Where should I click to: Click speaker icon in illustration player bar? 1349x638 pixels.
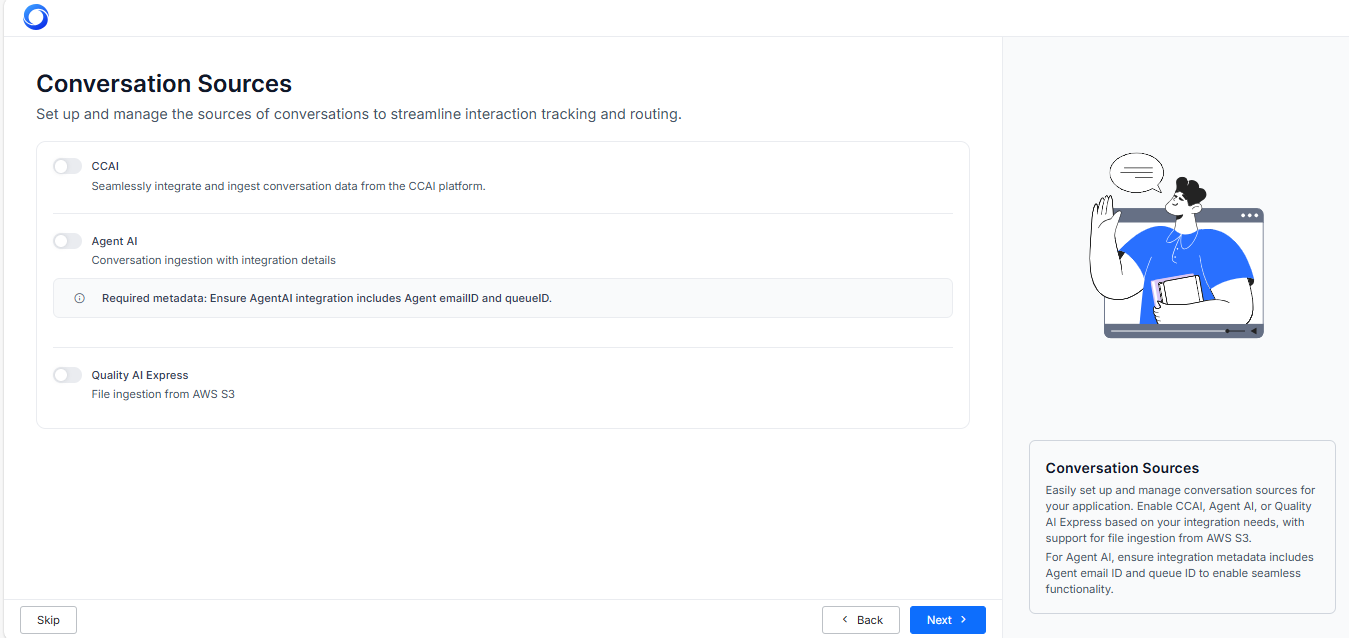[x=1253, y=330]
